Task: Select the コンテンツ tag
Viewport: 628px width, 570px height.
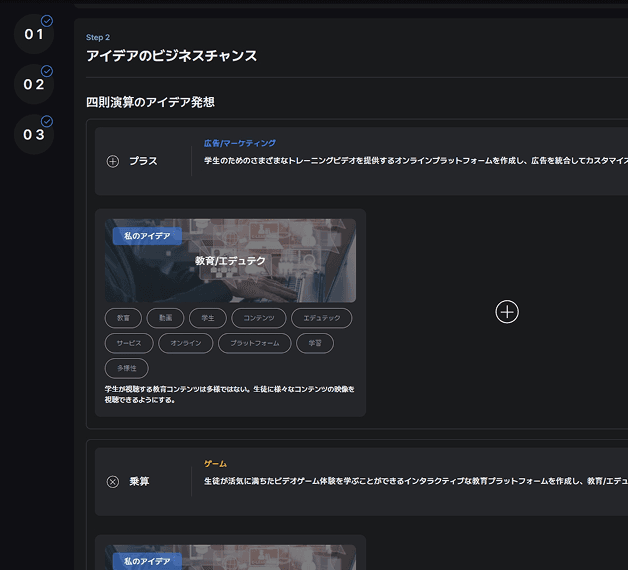Action: click(259, 318)
